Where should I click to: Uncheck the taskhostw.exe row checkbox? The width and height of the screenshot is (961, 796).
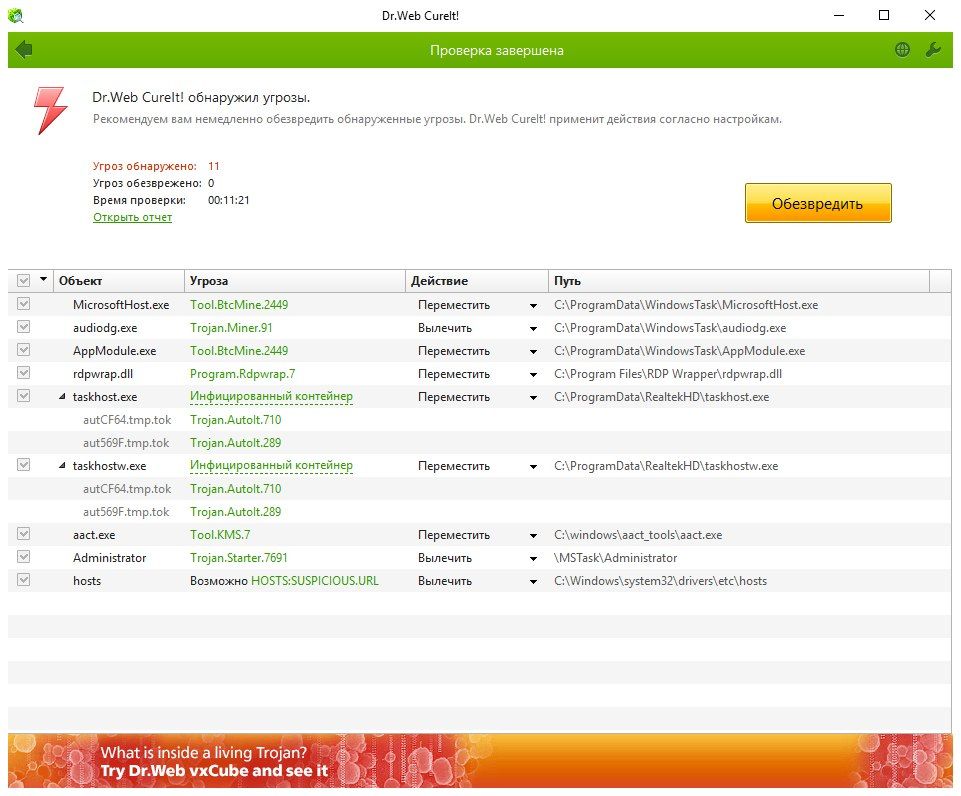click(x=23, y=464)
